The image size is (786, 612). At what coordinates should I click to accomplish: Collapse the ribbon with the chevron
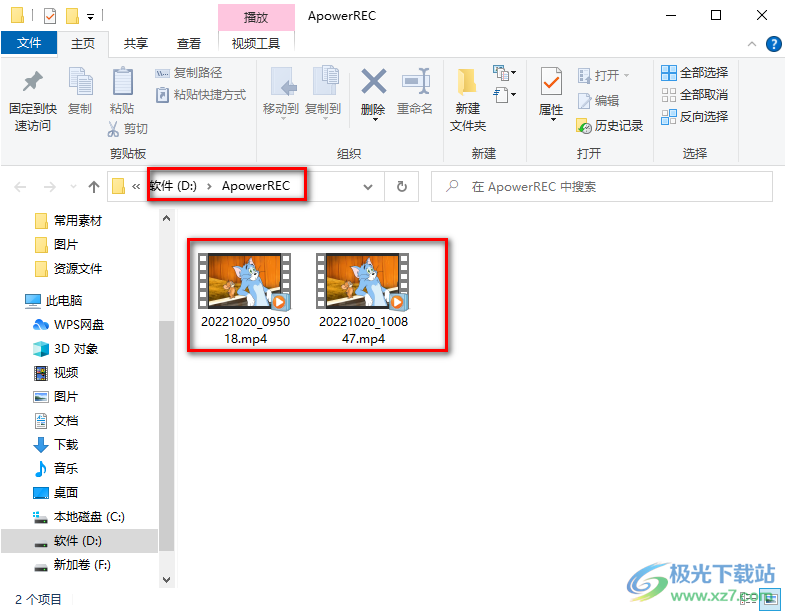(751, 44)
